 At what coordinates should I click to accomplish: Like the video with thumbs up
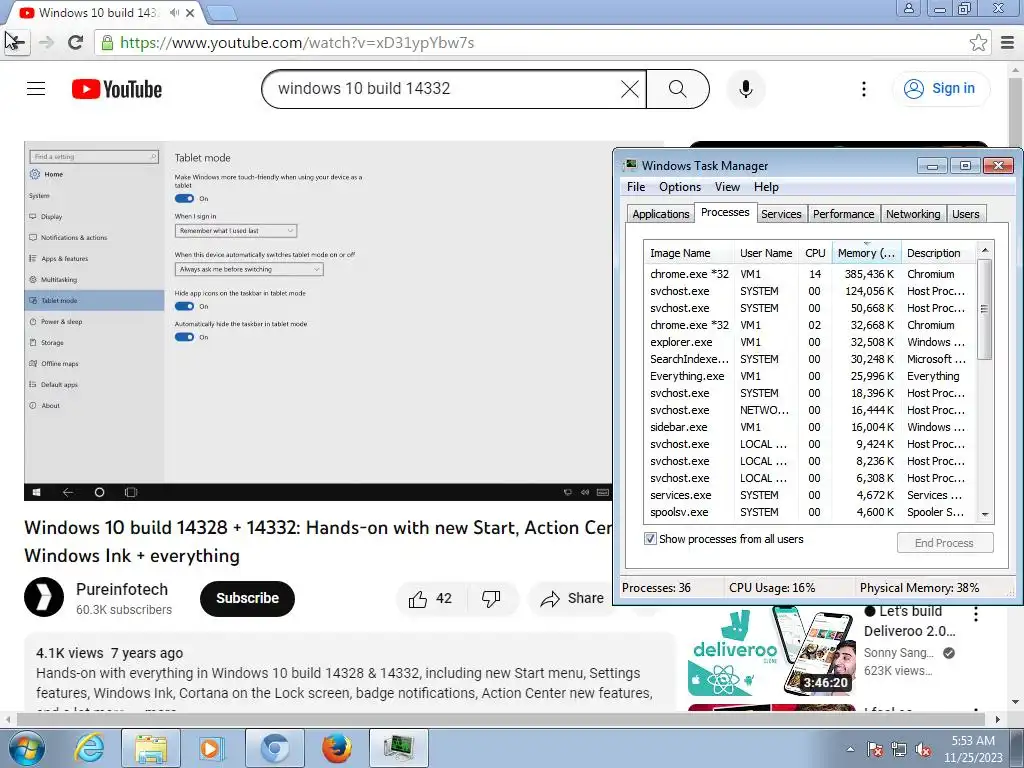pos(430,598)
